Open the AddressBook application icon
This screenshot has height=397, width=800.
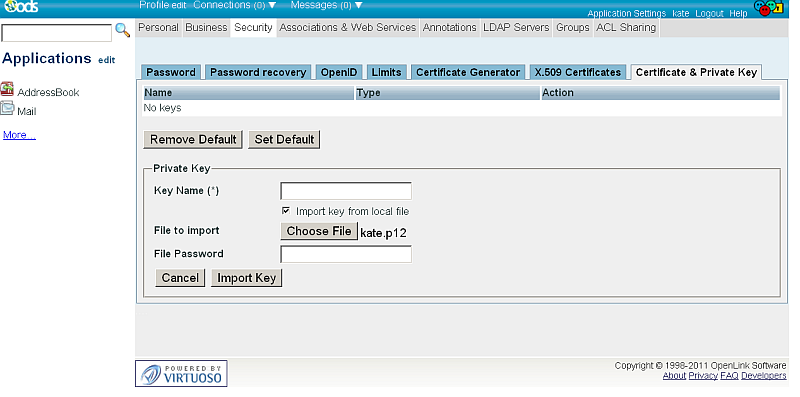tap(7, 89)
